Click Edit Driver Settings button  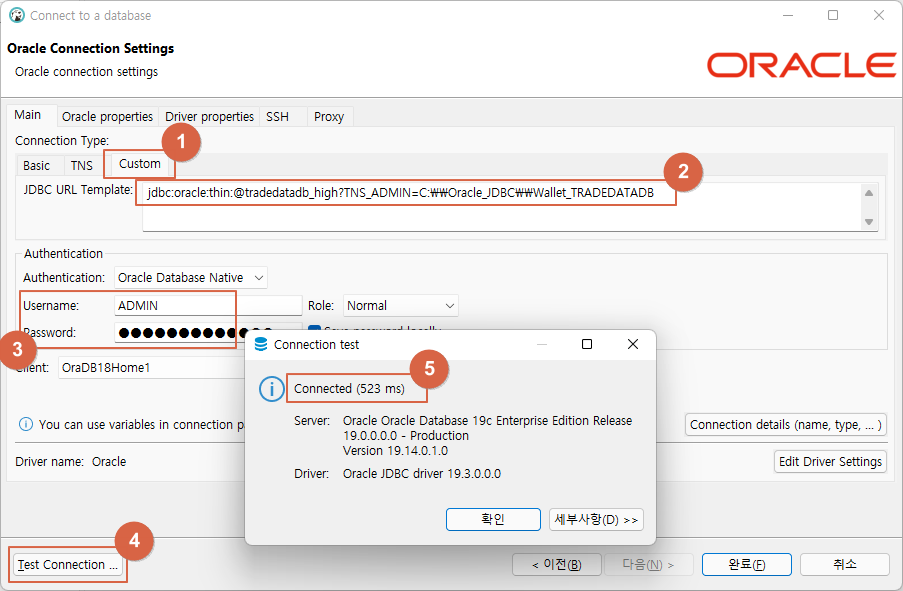pos(830,461)
